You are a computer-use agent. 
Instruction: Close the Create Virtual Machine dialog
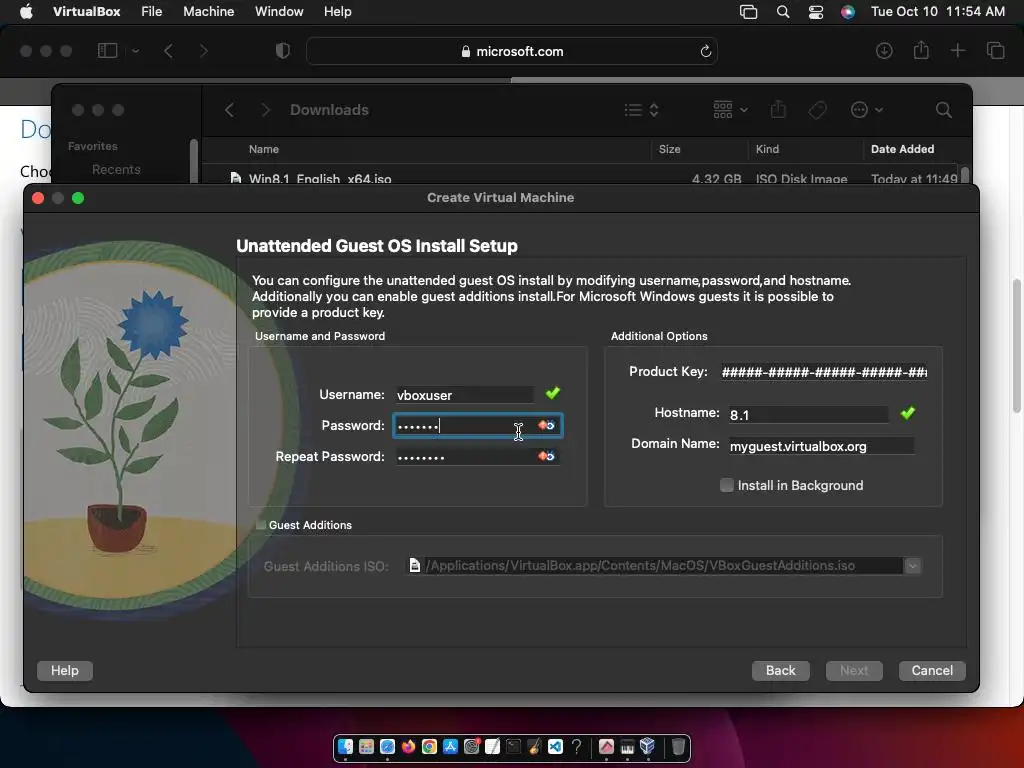click(38, 198)
